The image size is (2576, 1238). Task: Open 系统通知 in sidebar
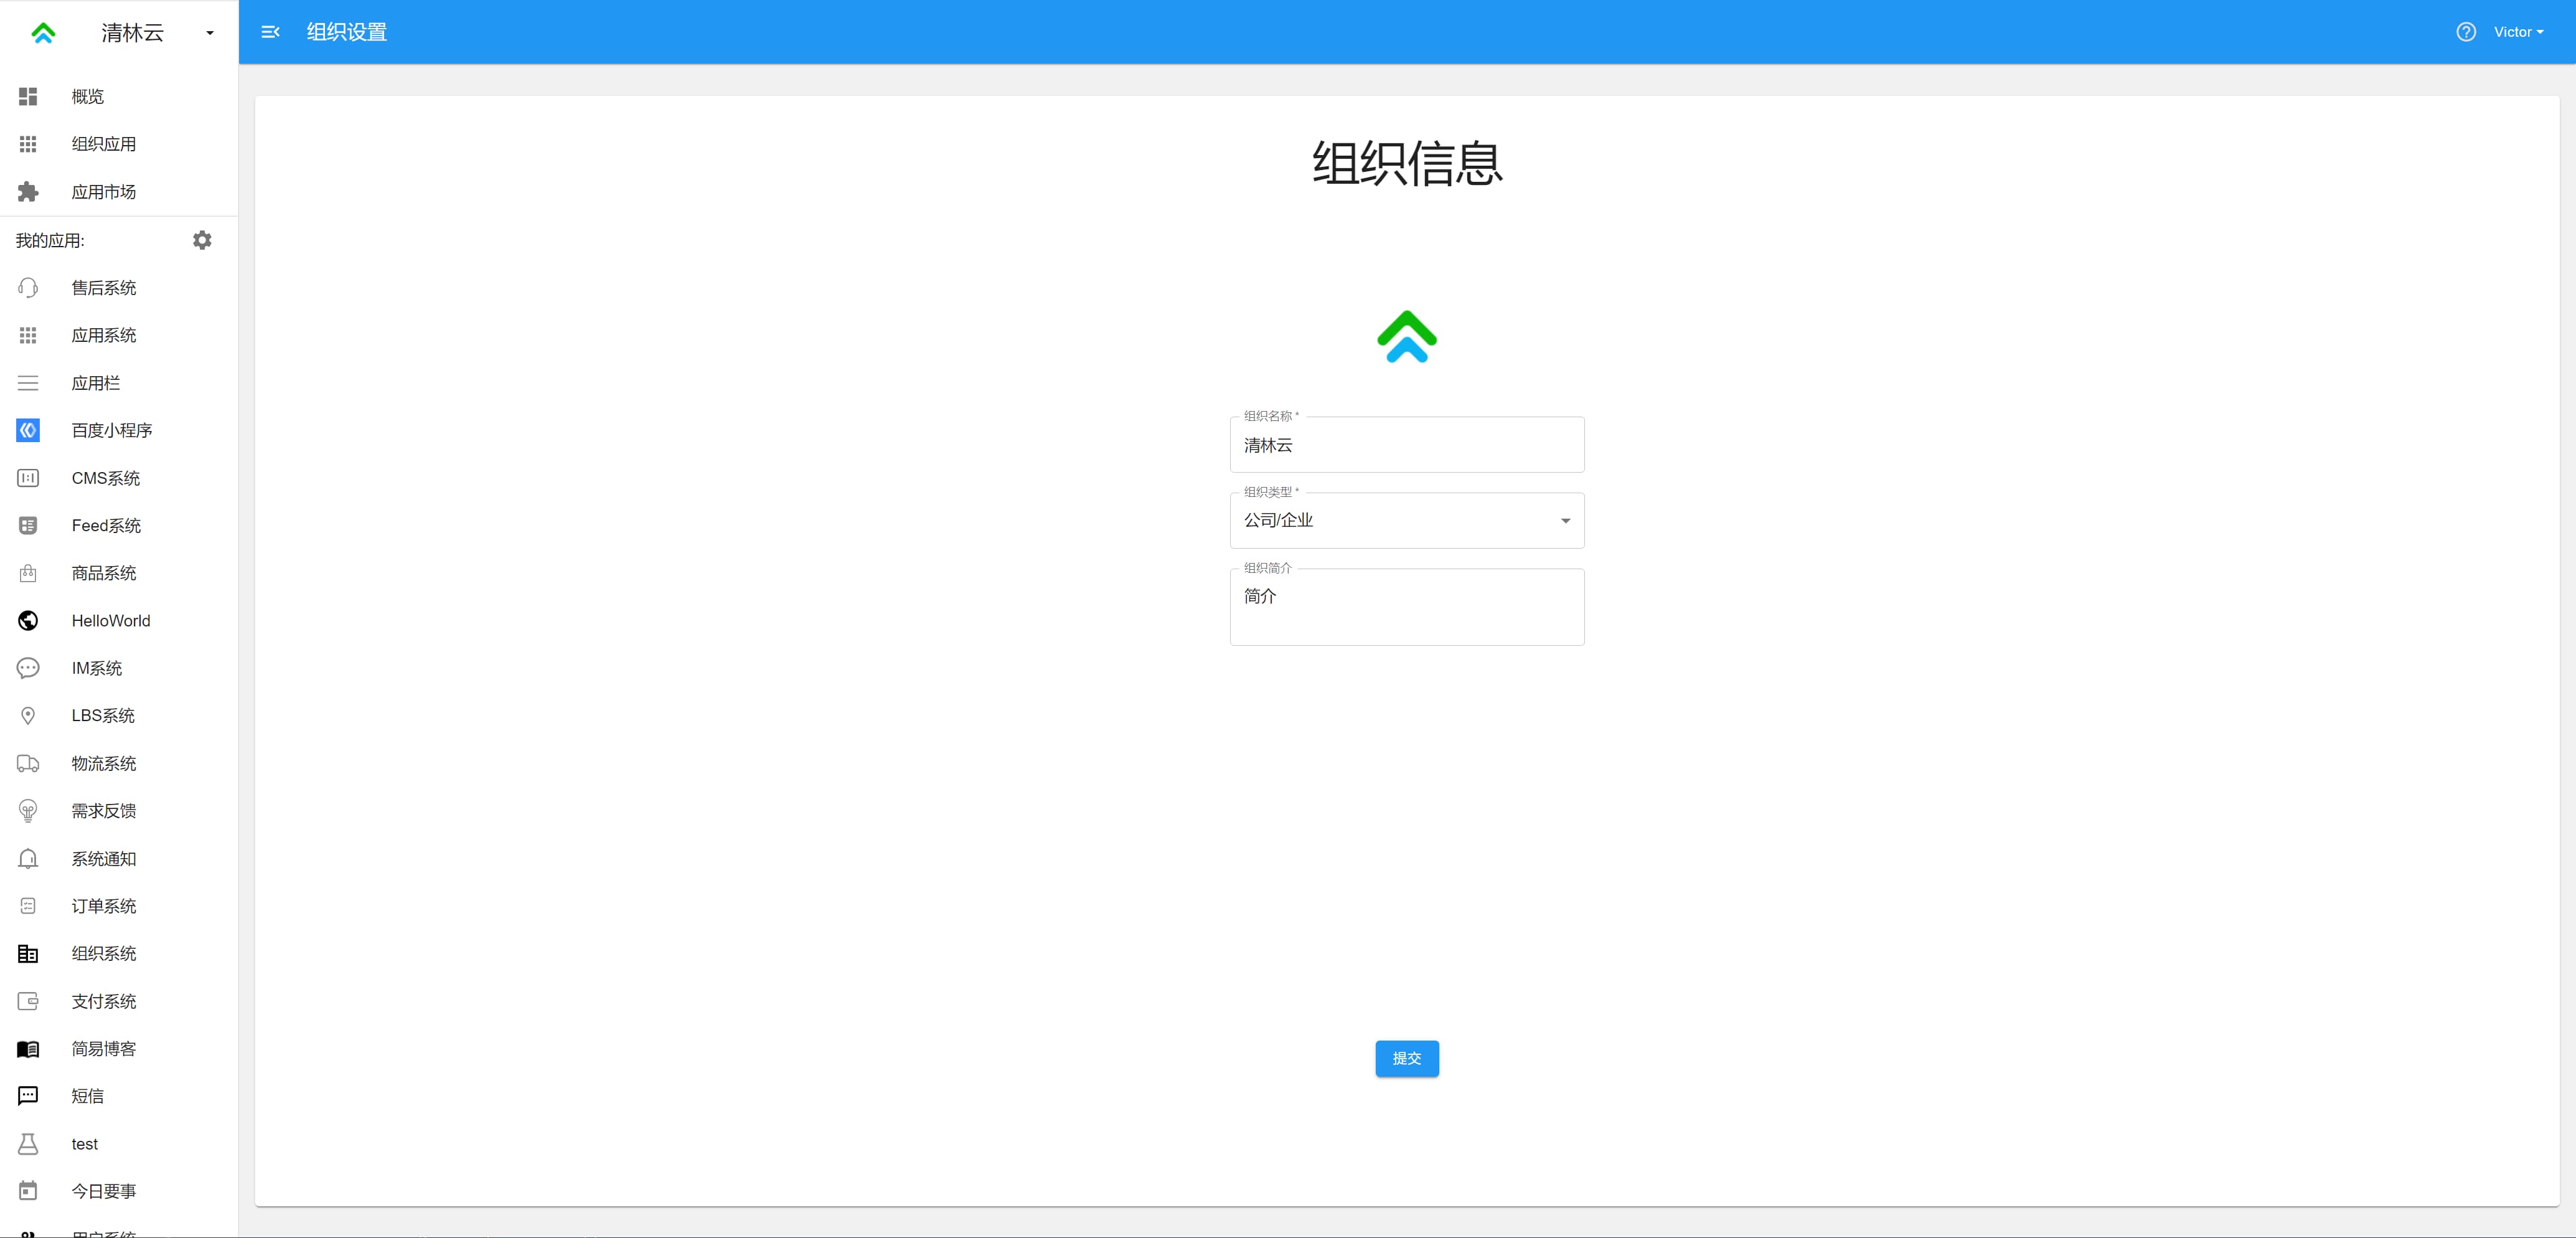[x=119, y=859]
